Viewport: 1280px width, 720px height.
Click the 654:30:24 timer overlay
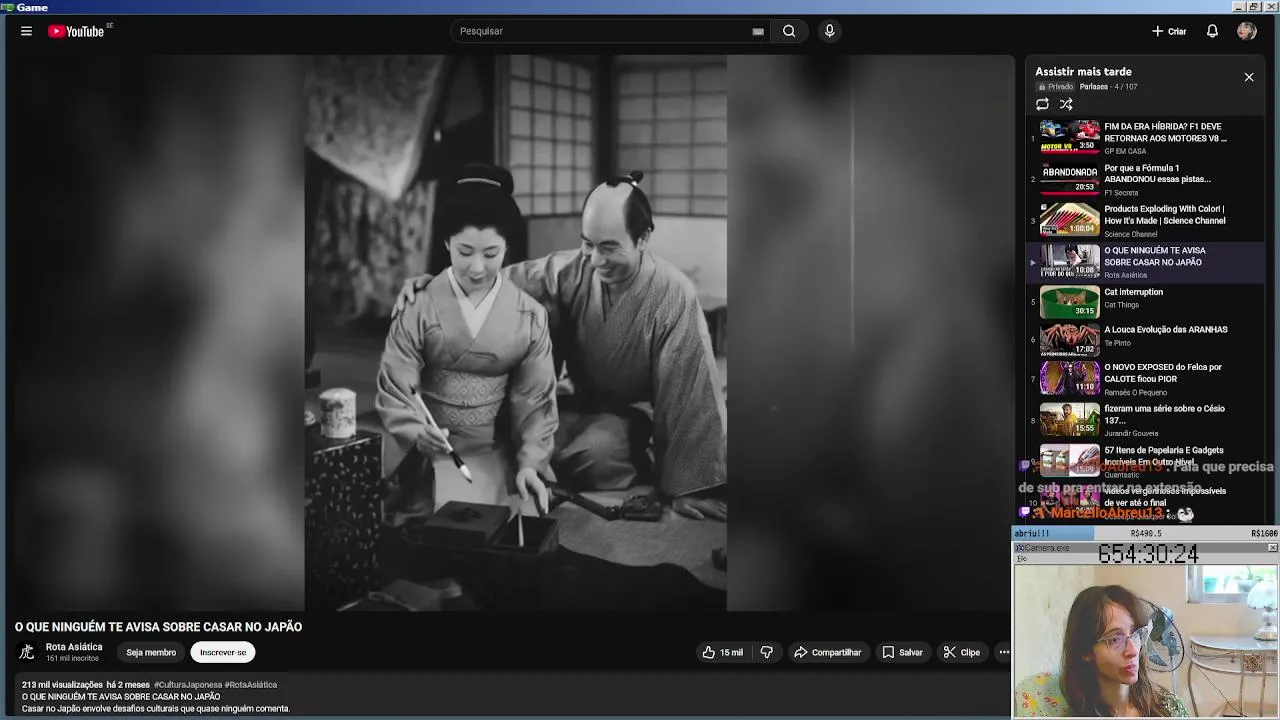click(1148, 554)
